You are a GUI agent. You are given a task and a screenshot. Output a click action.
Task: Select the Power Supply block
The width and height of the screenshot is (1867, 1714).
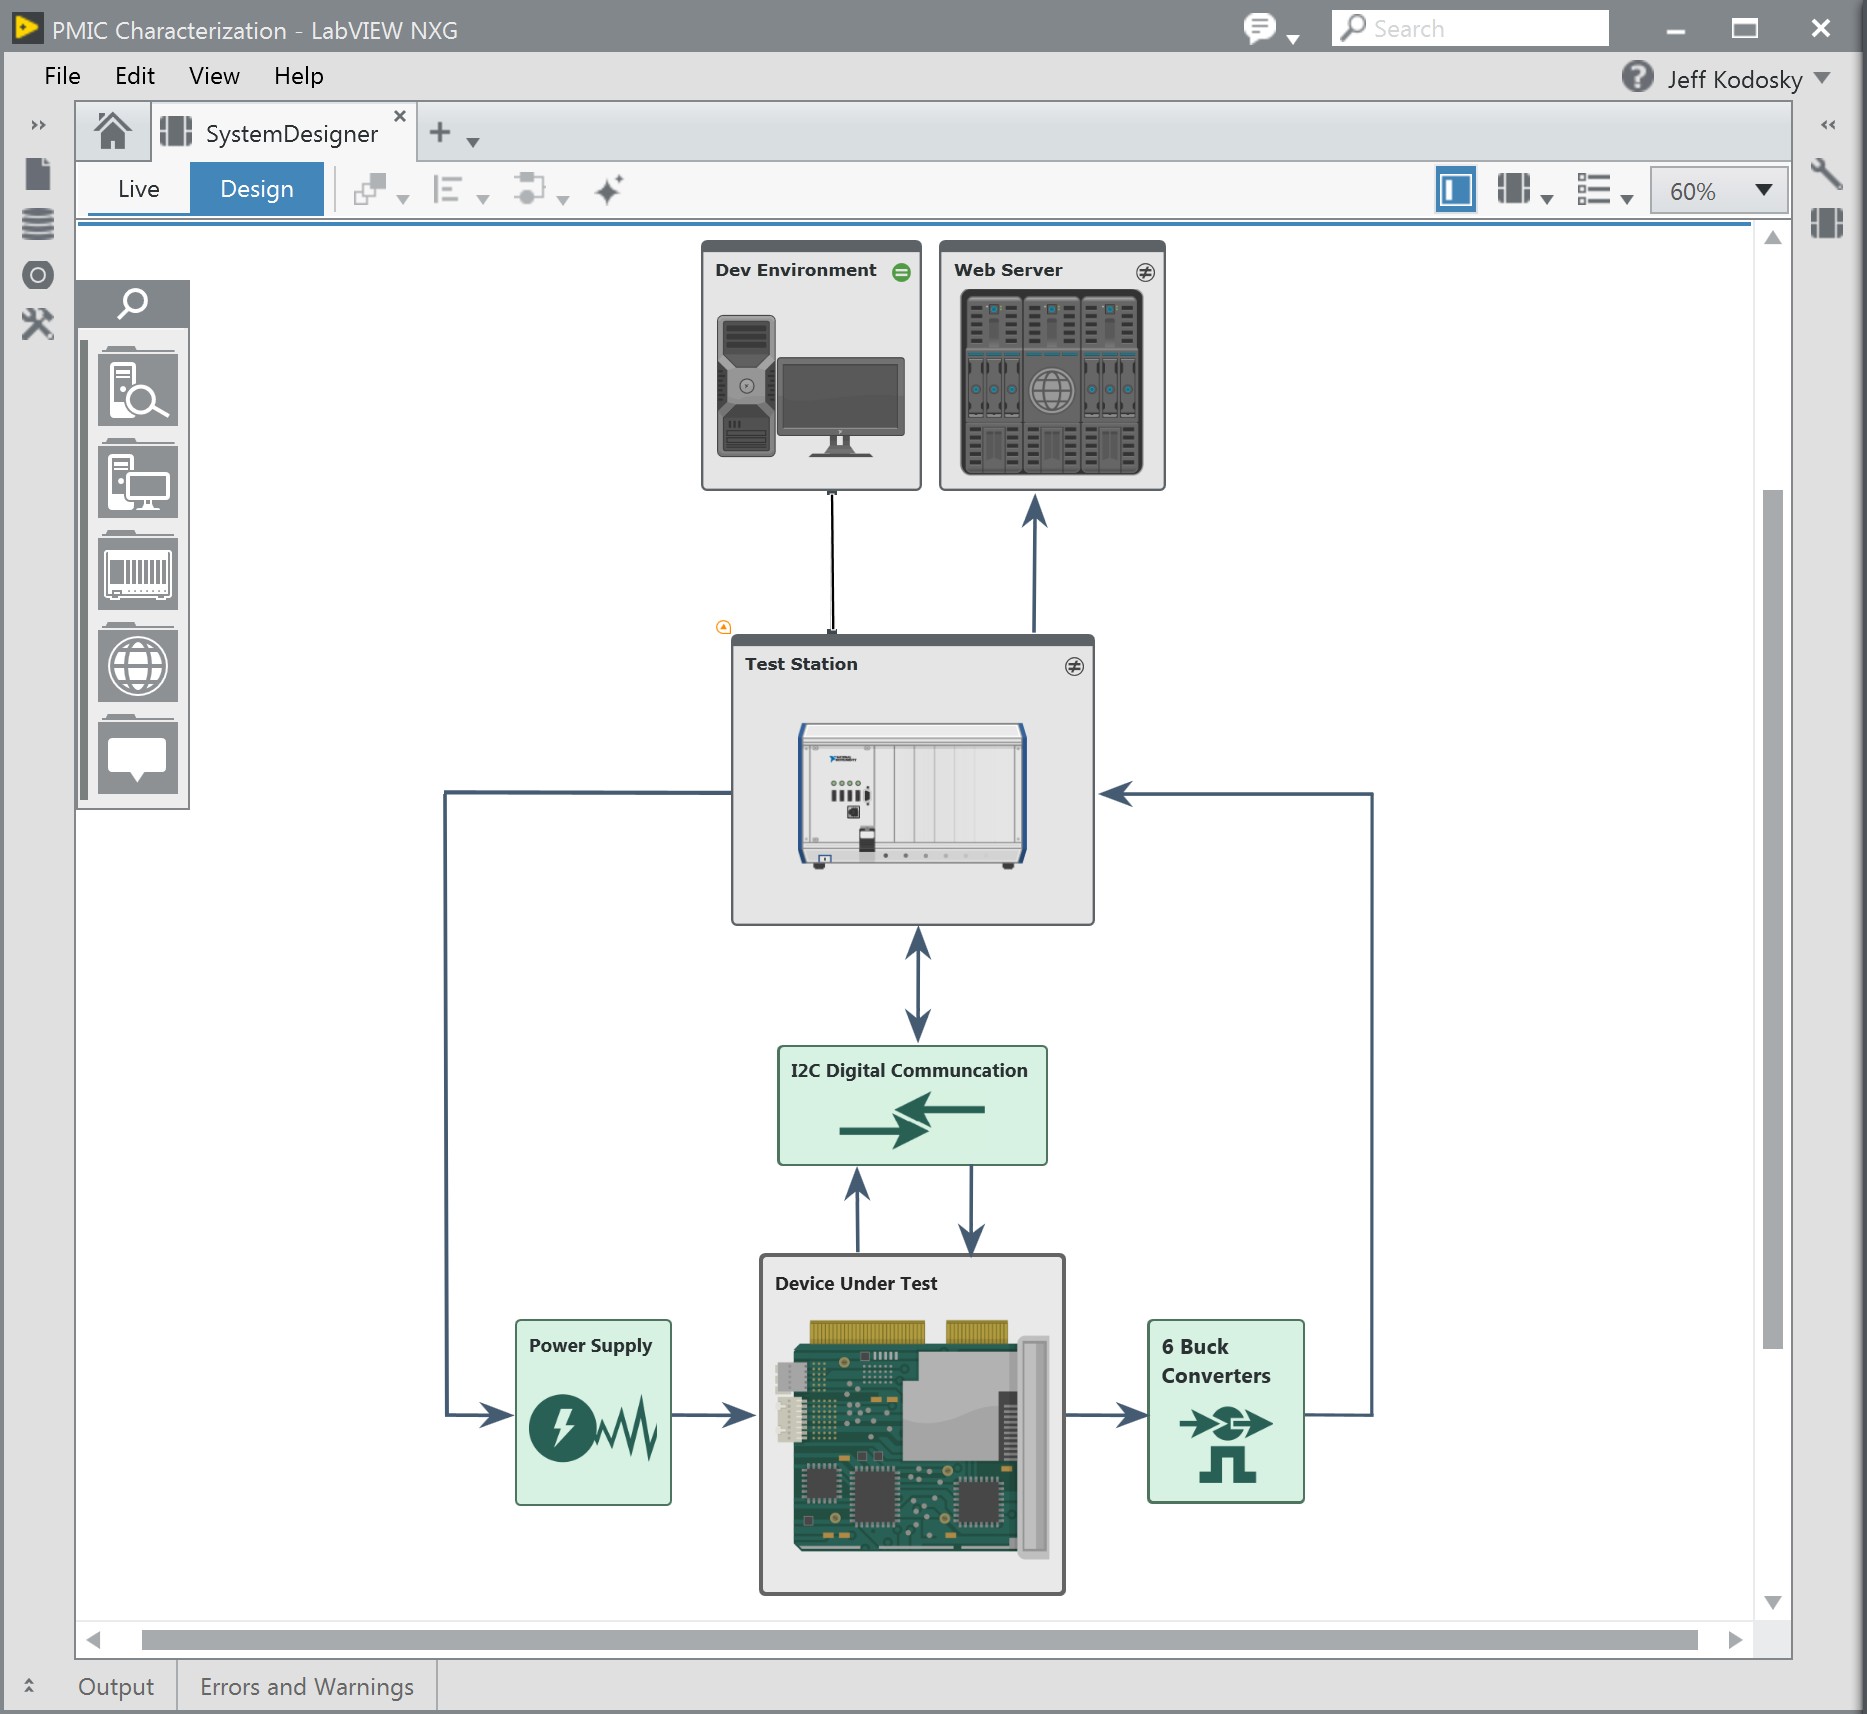tap(593, 1412)
